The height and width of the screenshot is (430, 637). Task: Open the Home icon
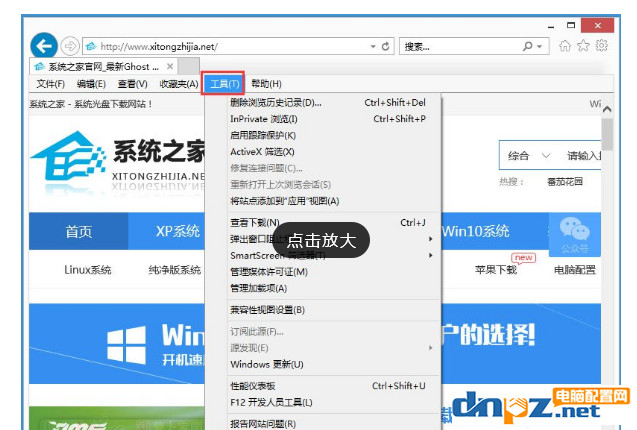tap(565, 46)
